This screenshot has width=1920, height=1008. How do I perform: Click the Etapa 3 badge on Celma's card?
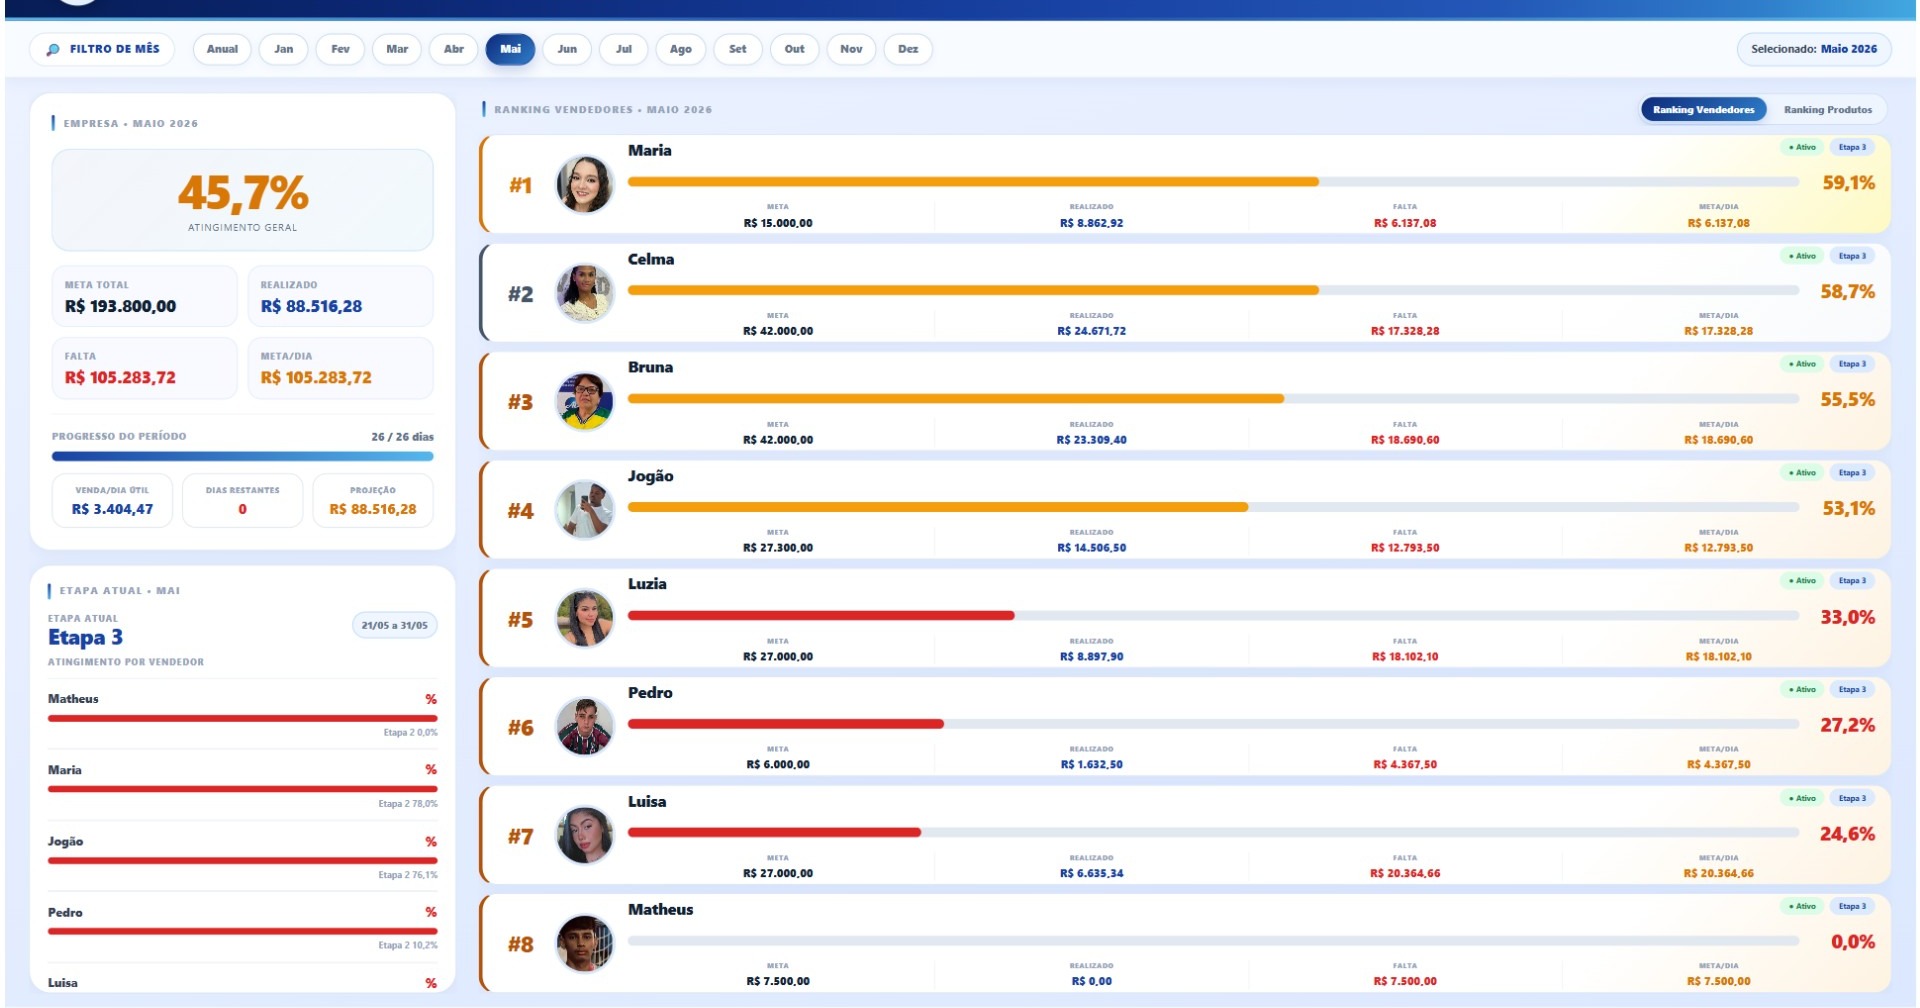(x=1852, y=256)
